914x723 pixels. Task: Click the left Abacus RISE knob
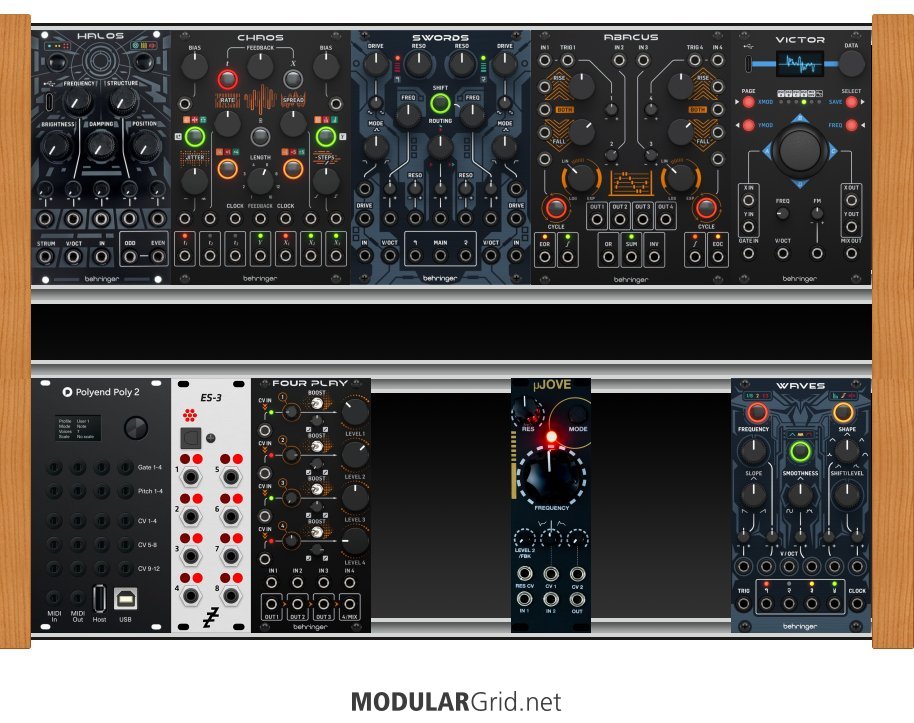tap(581, 86)
